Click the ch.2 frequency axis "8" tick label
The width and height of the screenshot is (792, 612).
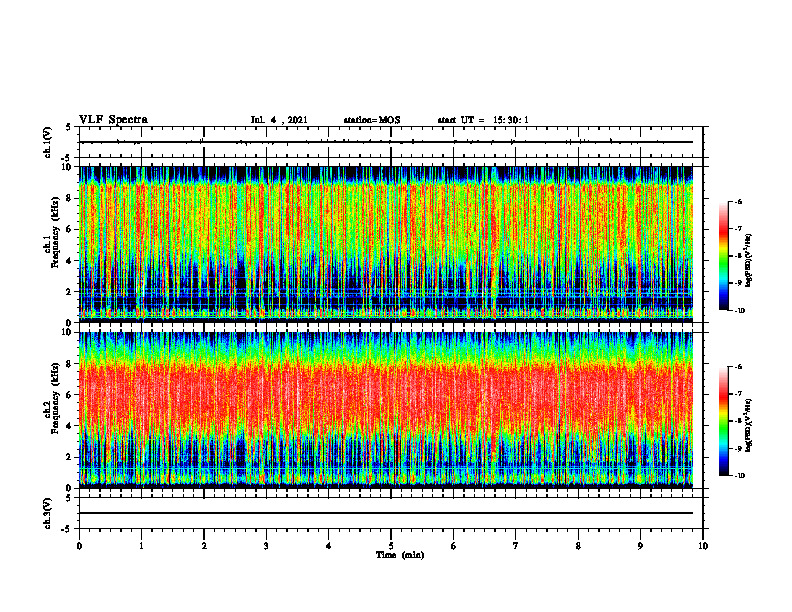(x=70, y=364)
